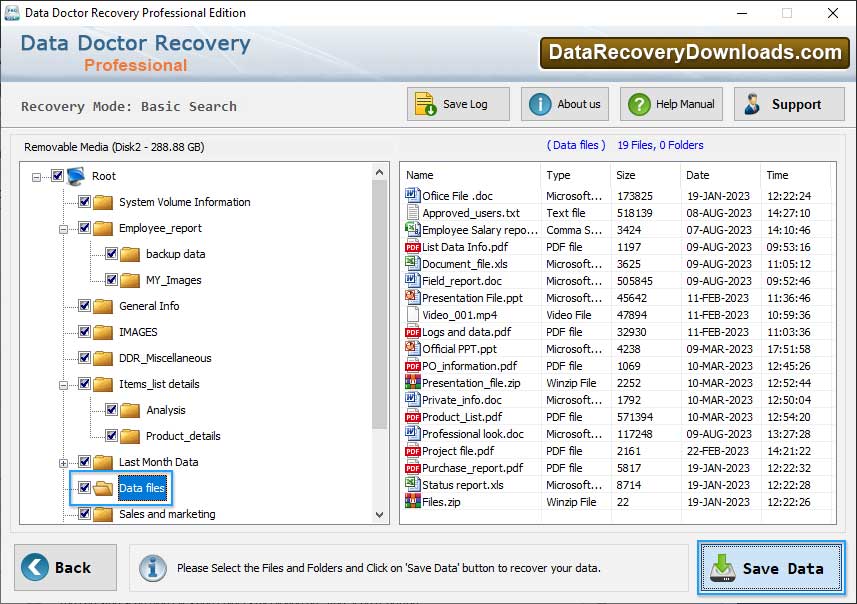Click the Word icon of Private_info.doc
The width and height of the screenshot is (857, 604).
(x=412, y=399)
